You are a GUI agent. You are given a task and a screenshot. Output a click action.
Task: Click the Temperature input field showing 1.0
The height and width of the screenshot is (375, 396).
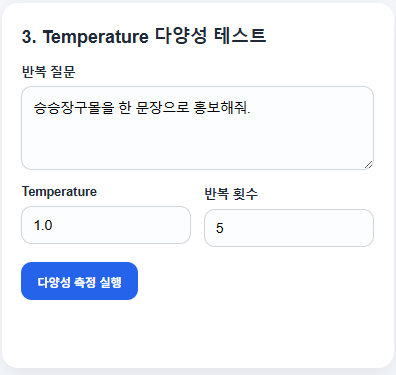coord(106,225)
